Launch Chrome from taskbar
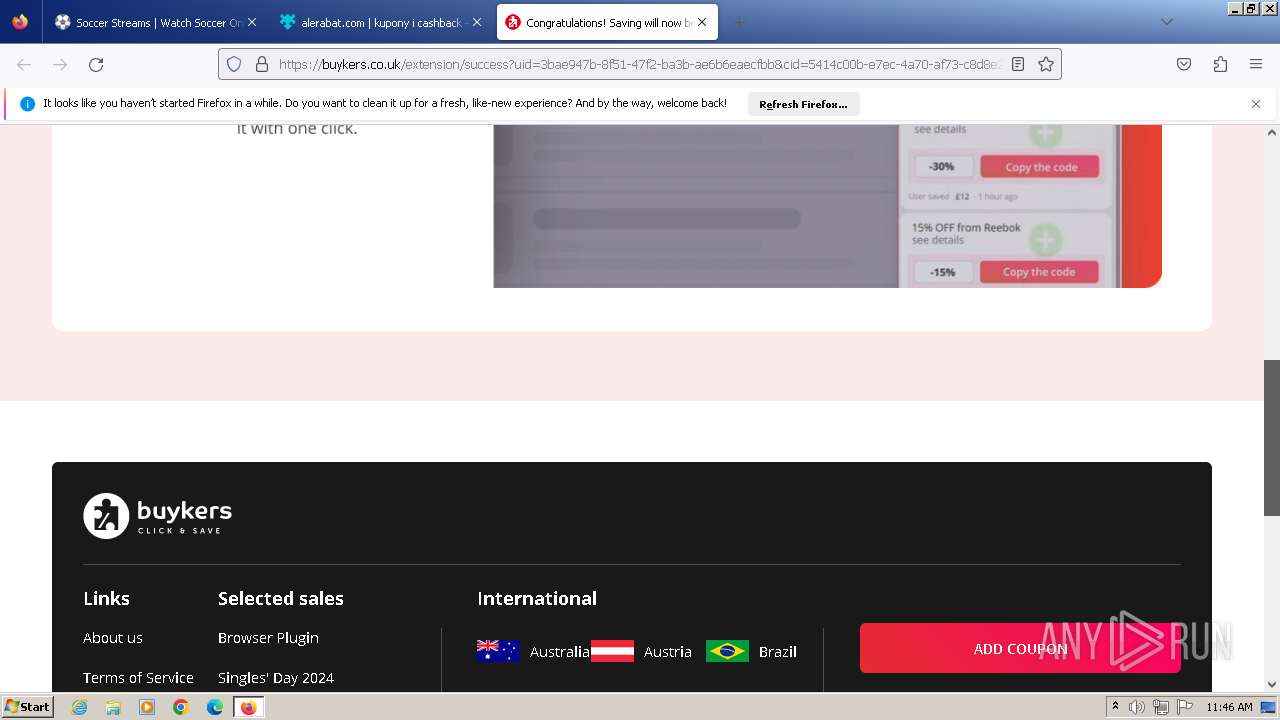Screen dimensions: 1280x720 click(x=181, y=707)
